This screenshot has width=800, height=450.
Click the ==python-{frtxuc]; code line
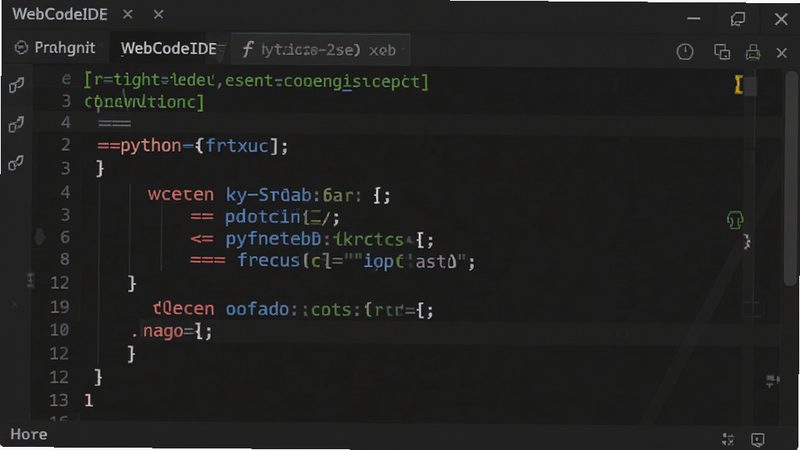pos(193,146)
